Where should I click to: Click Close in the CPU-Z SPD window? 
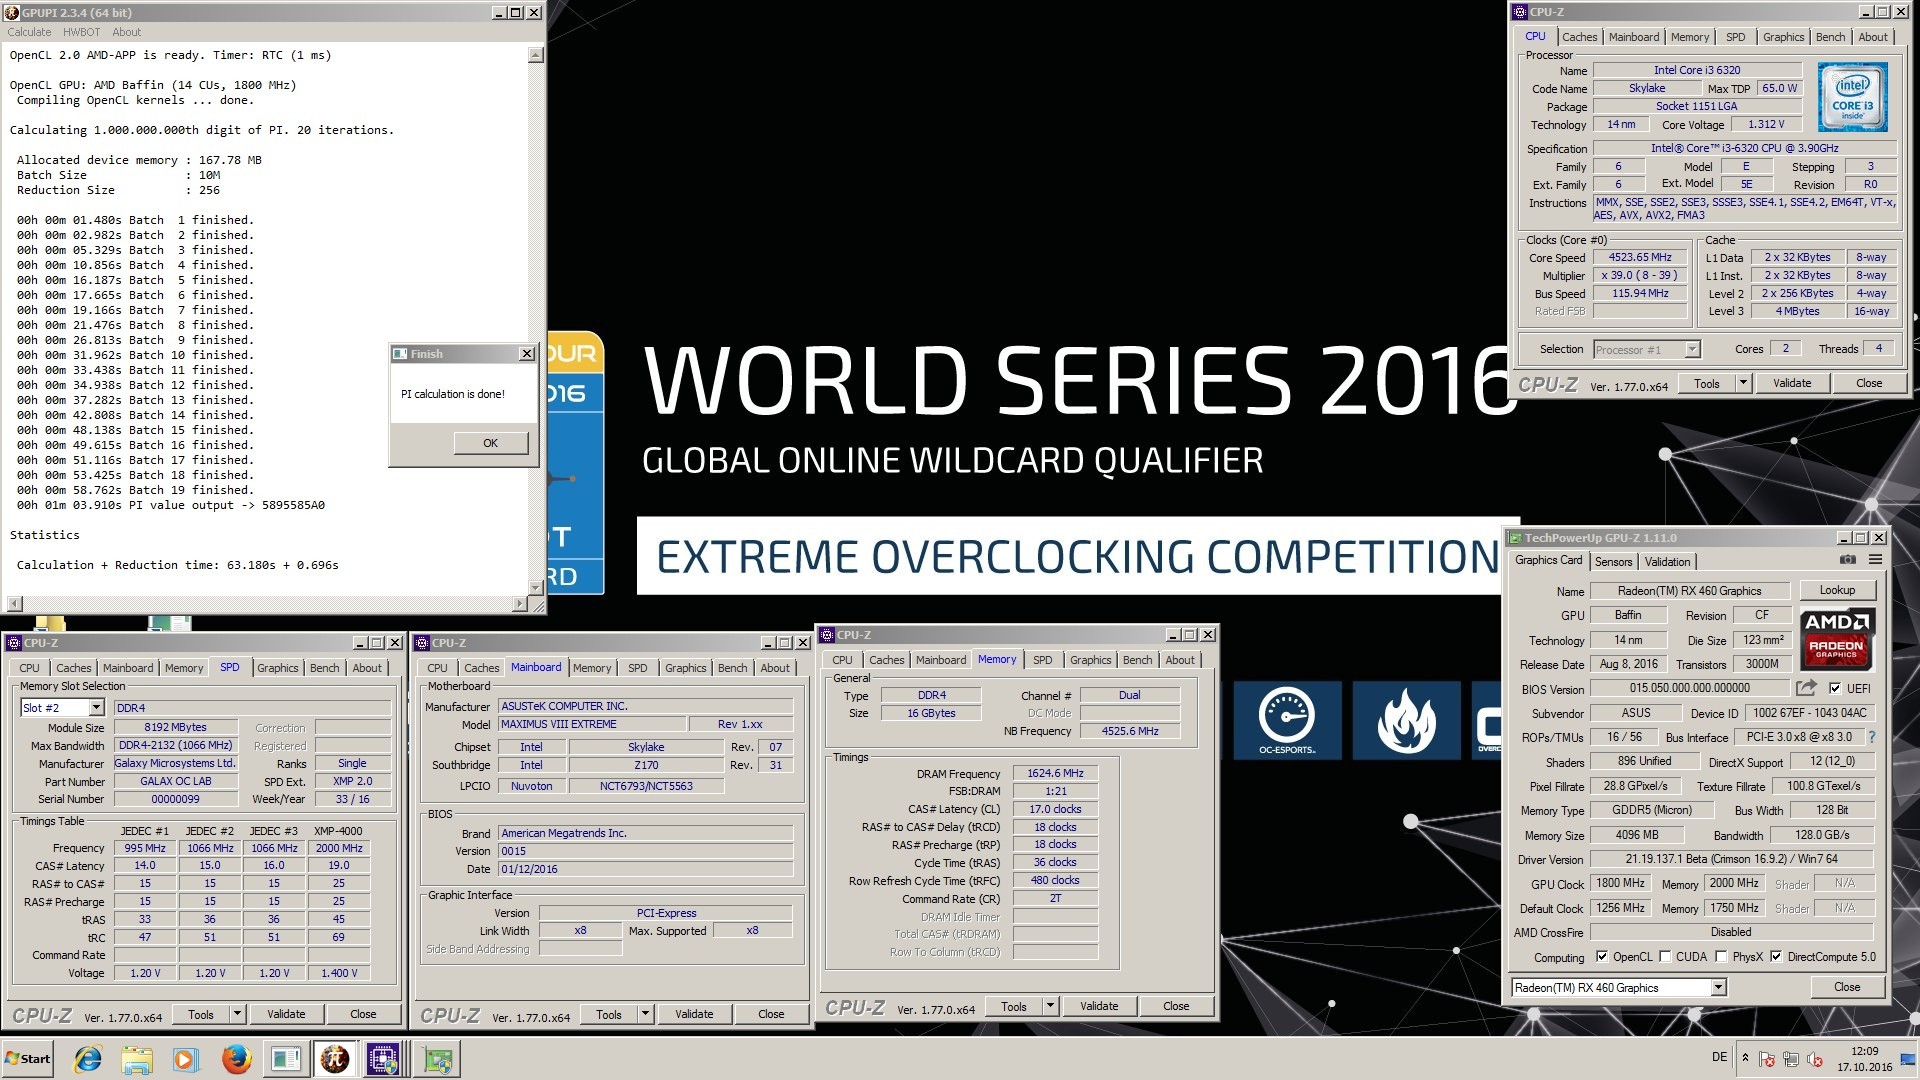[x=363, y=1014]
